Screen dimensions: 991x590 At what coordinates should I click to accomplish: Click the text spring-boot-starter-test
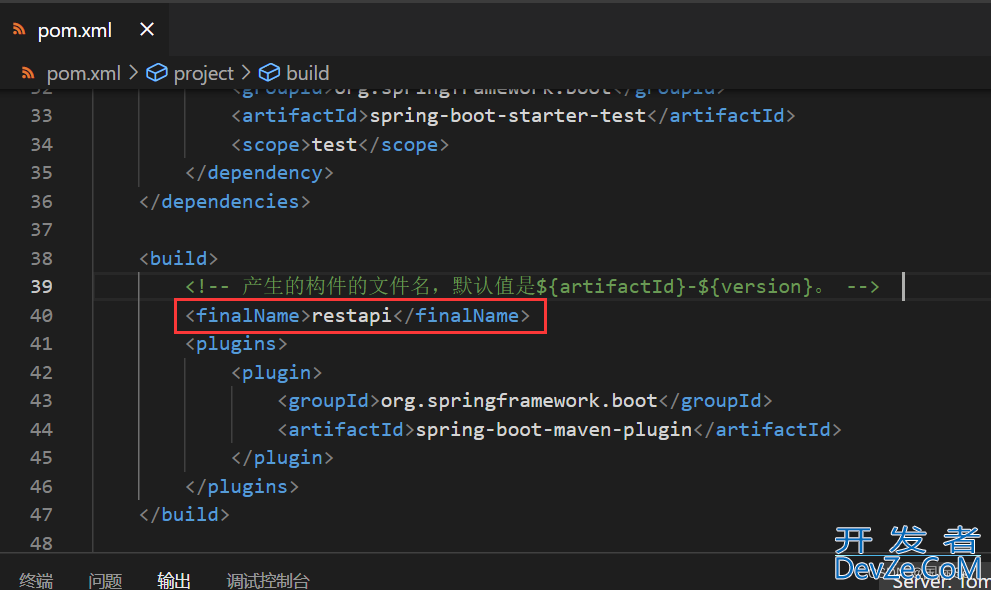point(508,116)
